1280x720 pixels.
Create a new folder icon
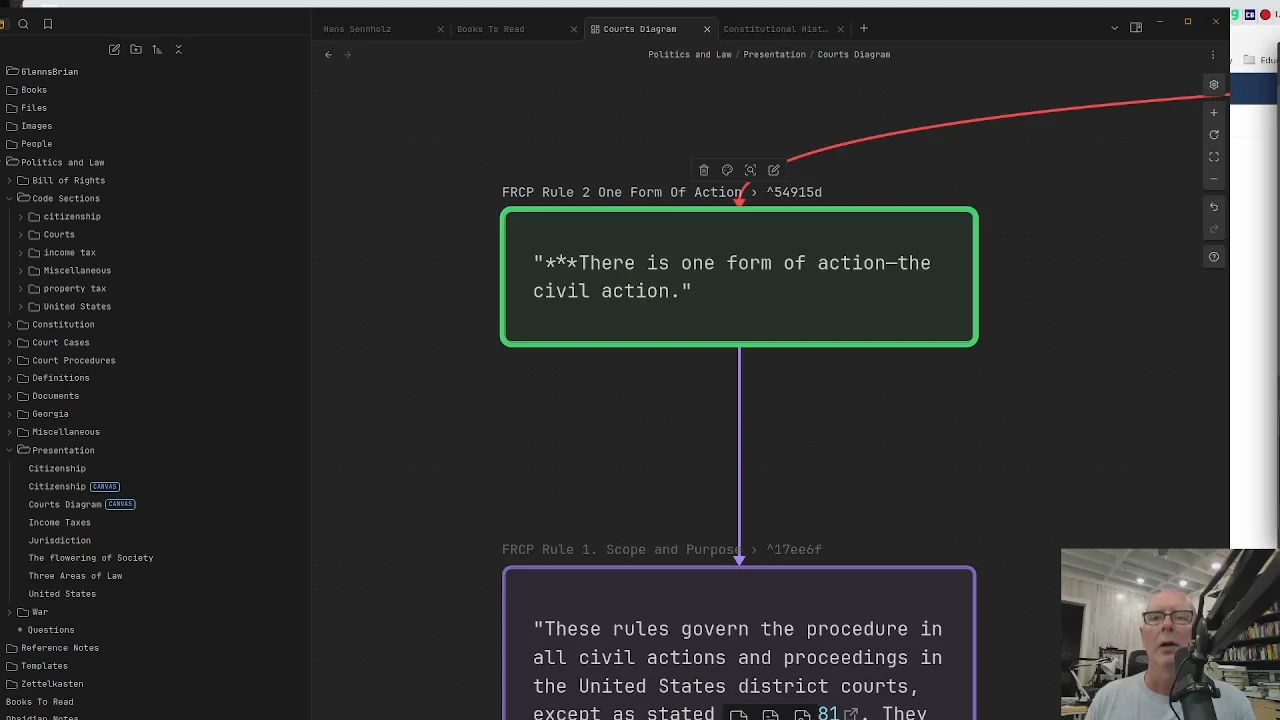[x=136, y=49]
